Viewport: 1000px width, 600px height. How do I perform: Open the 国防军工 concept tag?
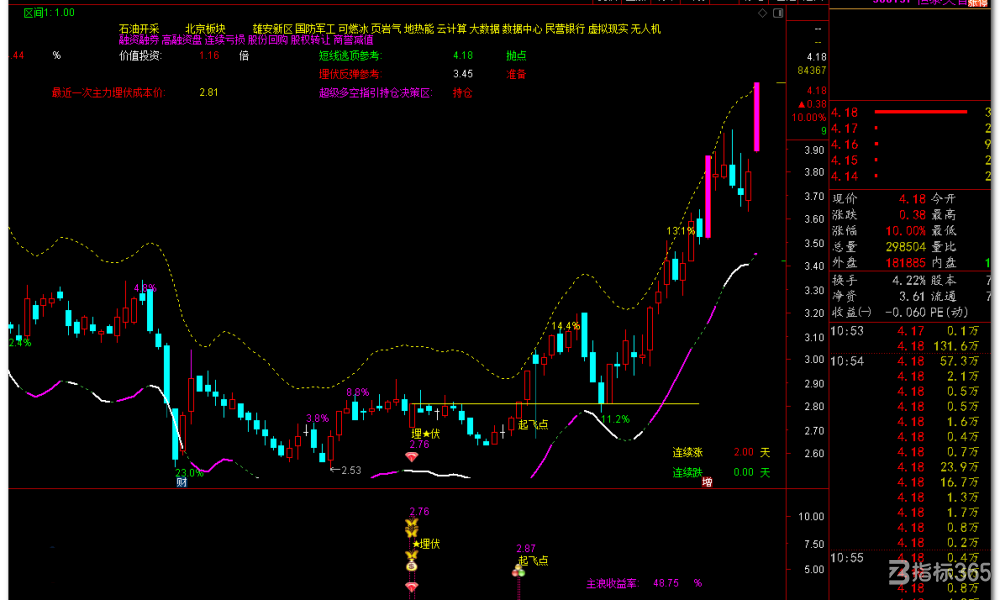[x=315, y=29]
